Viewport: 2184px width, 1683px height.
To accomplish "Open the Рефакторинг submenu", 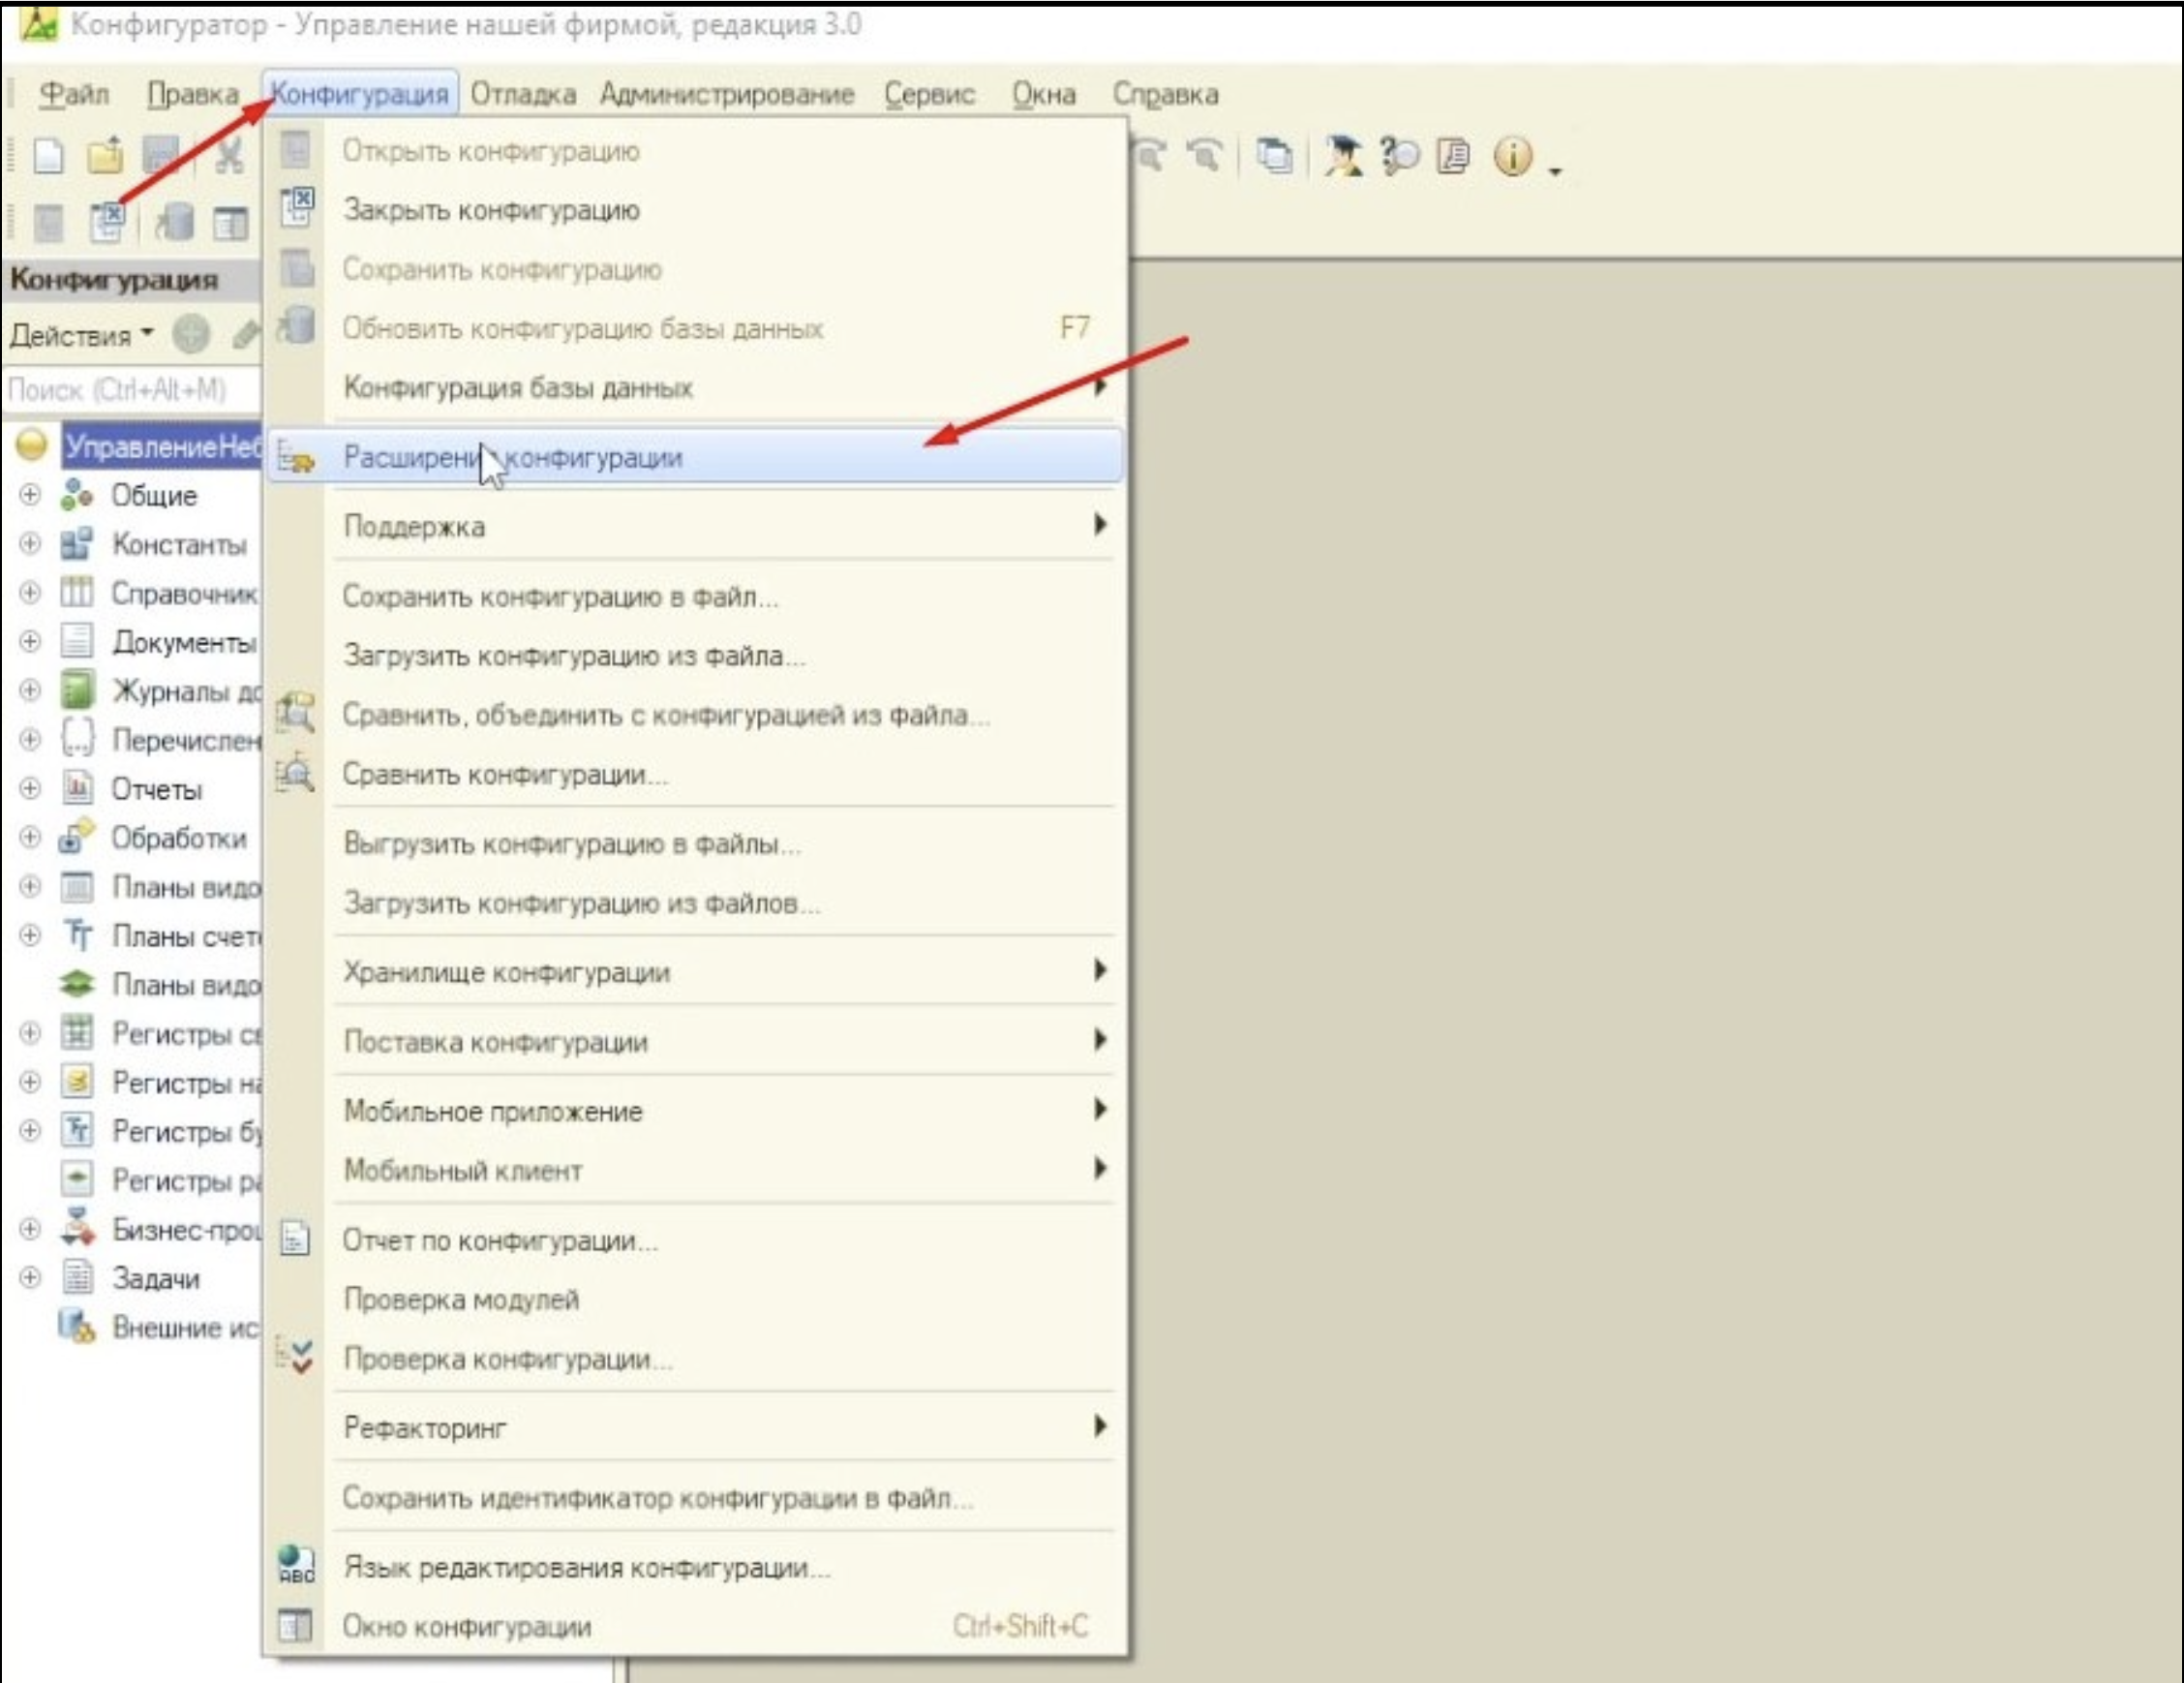I will point(696,1427).
